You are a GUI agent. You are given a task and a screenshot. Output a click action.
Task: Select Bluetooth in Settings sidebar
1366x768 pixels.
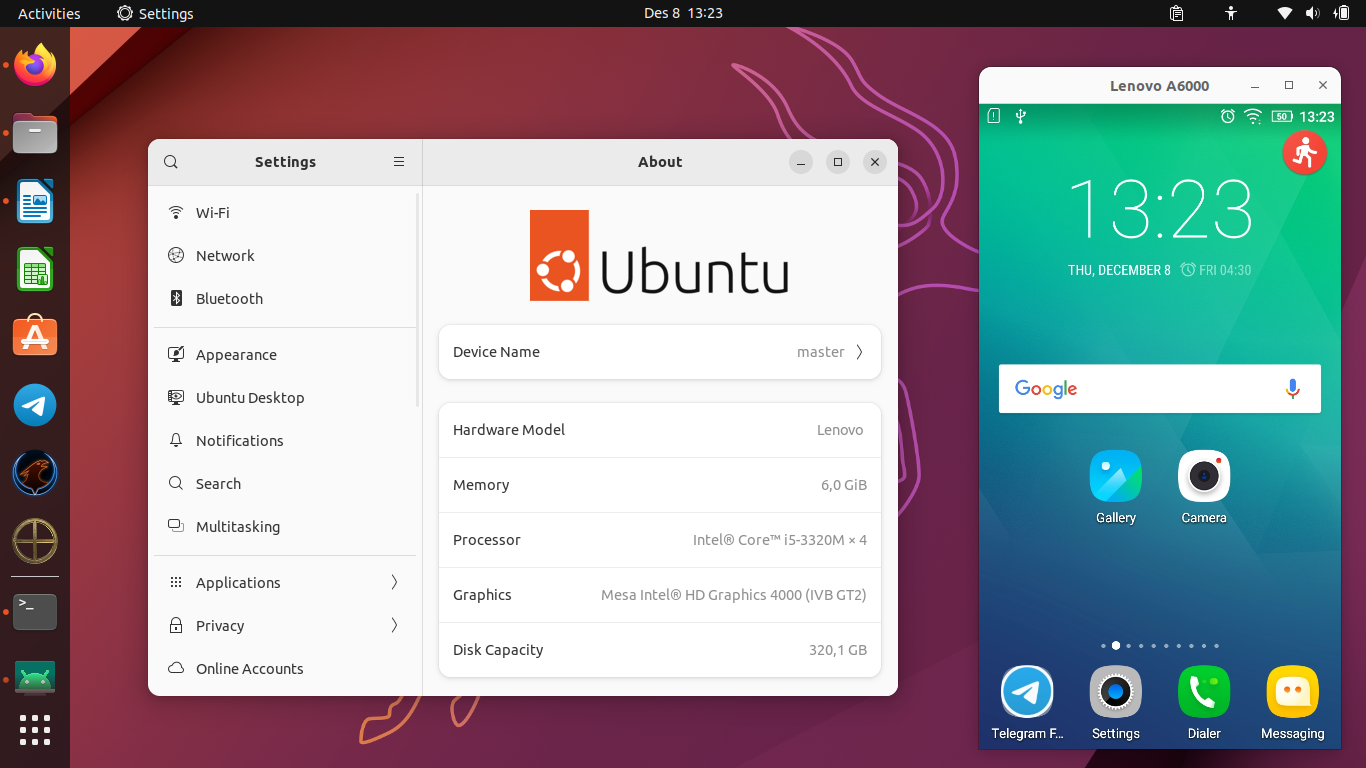click(x=284, y=299)
